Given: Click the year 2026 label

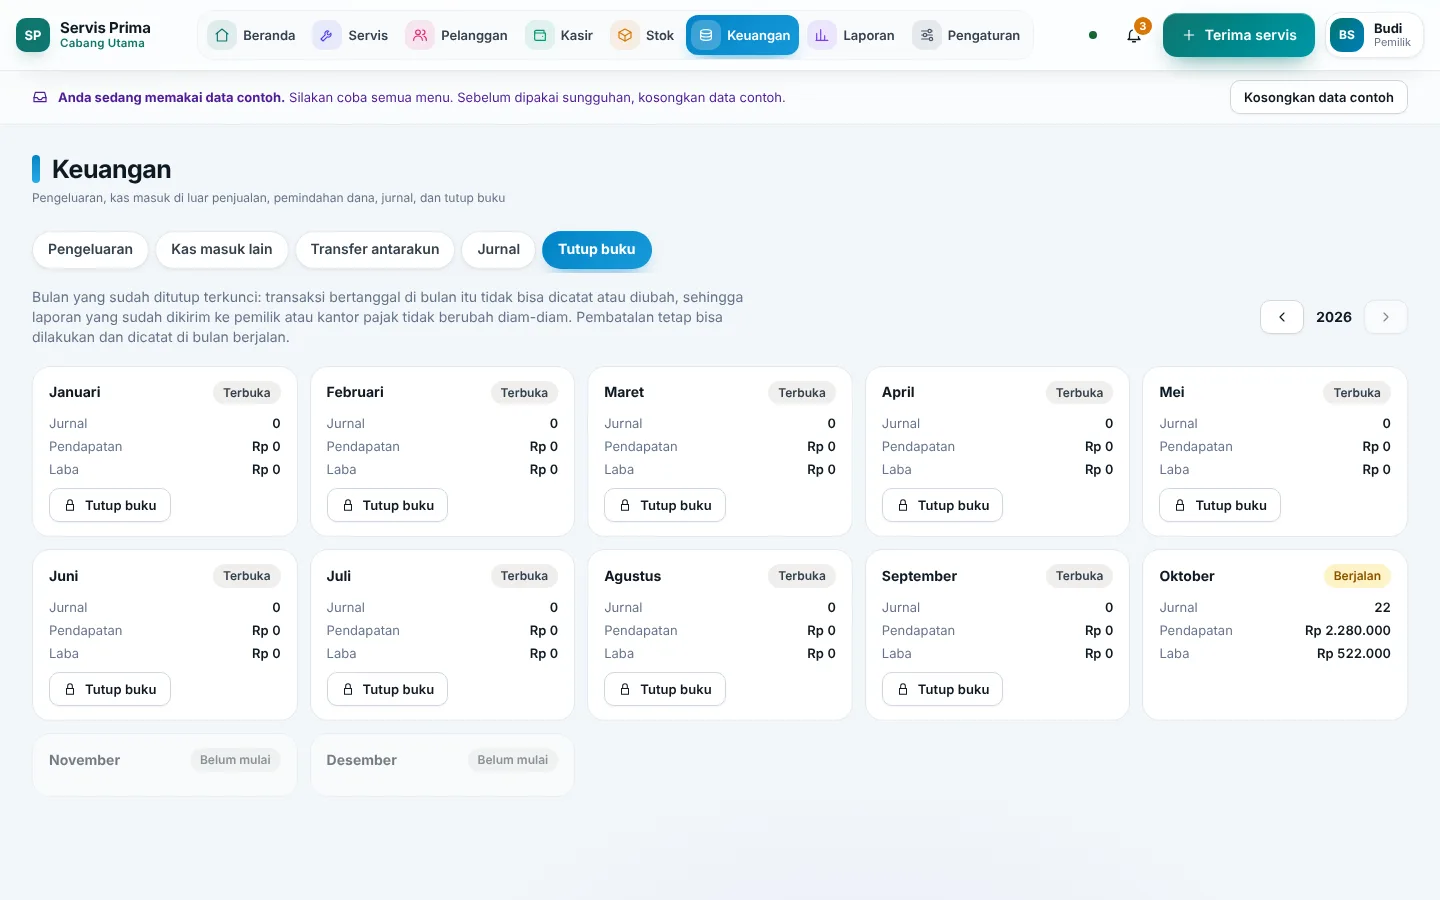Looking at the screenshot, I should (x=1334, y=317).
